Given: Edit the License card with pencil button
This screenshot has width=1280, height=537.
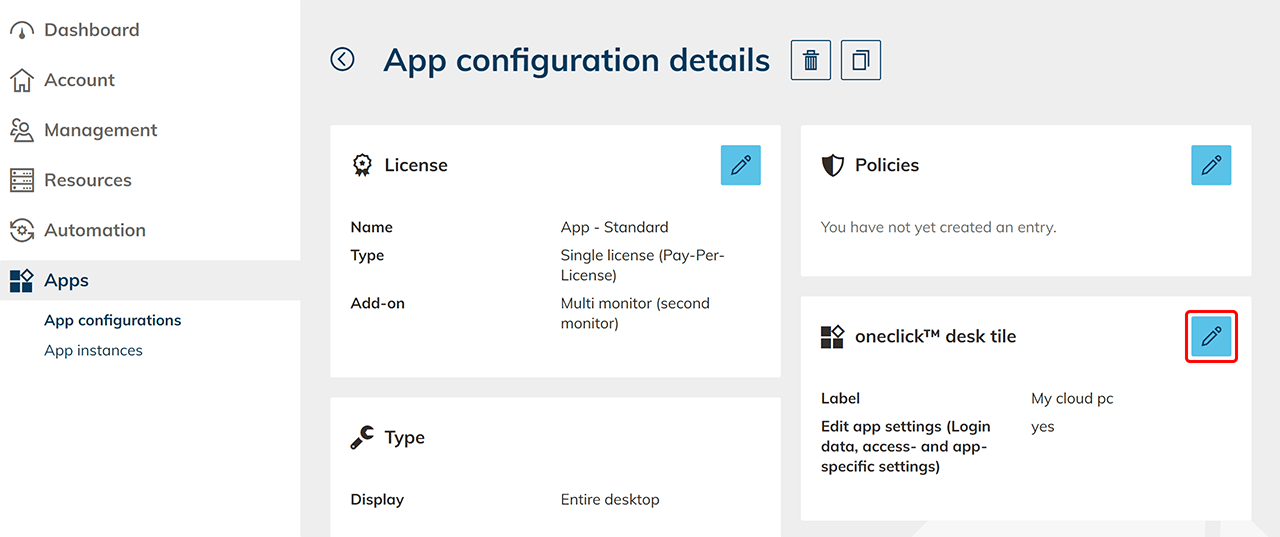Looking at the screenshot, I should pyautogui.click(x=740, y=165).
